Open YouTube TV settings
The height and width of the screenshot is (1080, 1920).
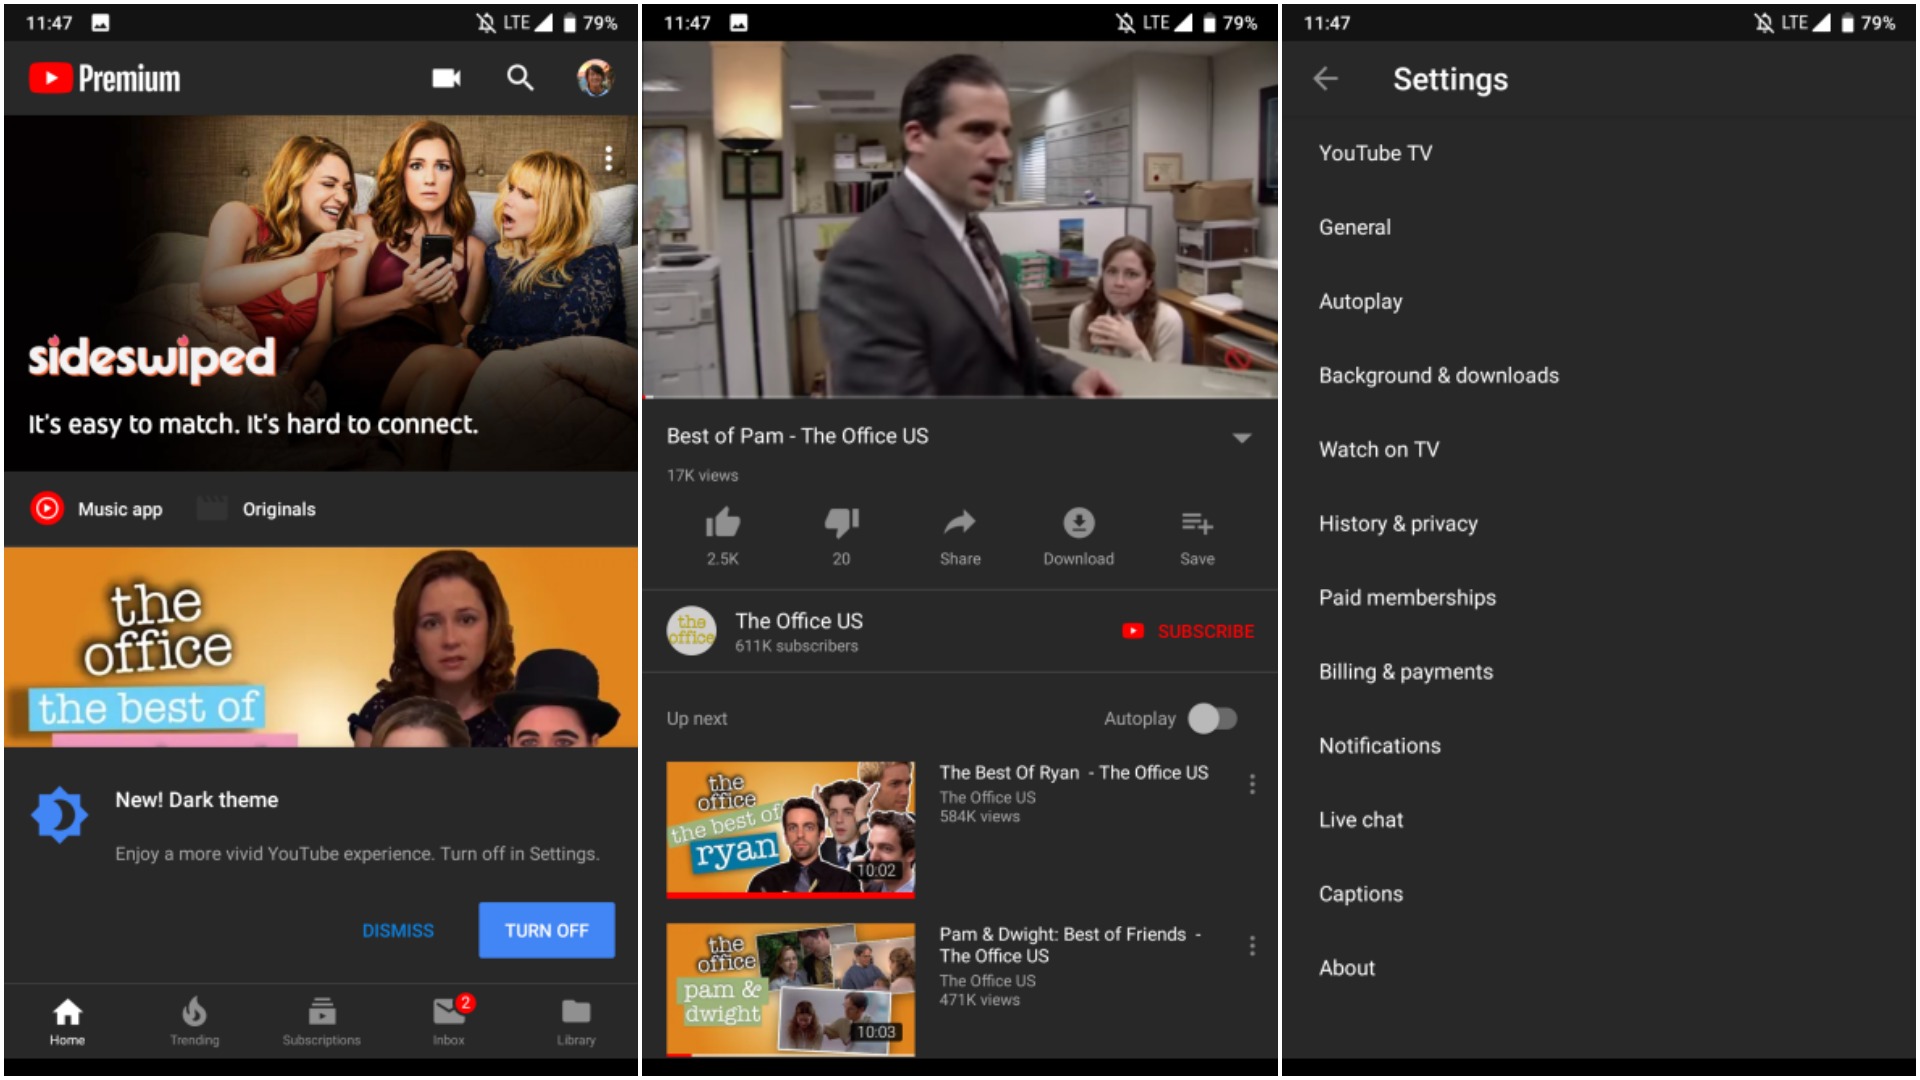click(1599, 153)
